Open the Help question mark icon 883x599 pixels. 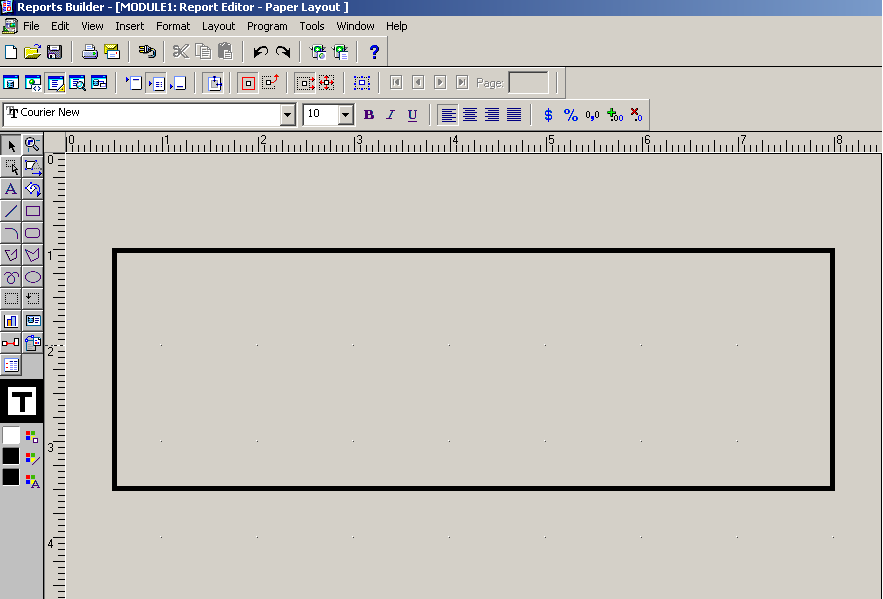(374, 52)
